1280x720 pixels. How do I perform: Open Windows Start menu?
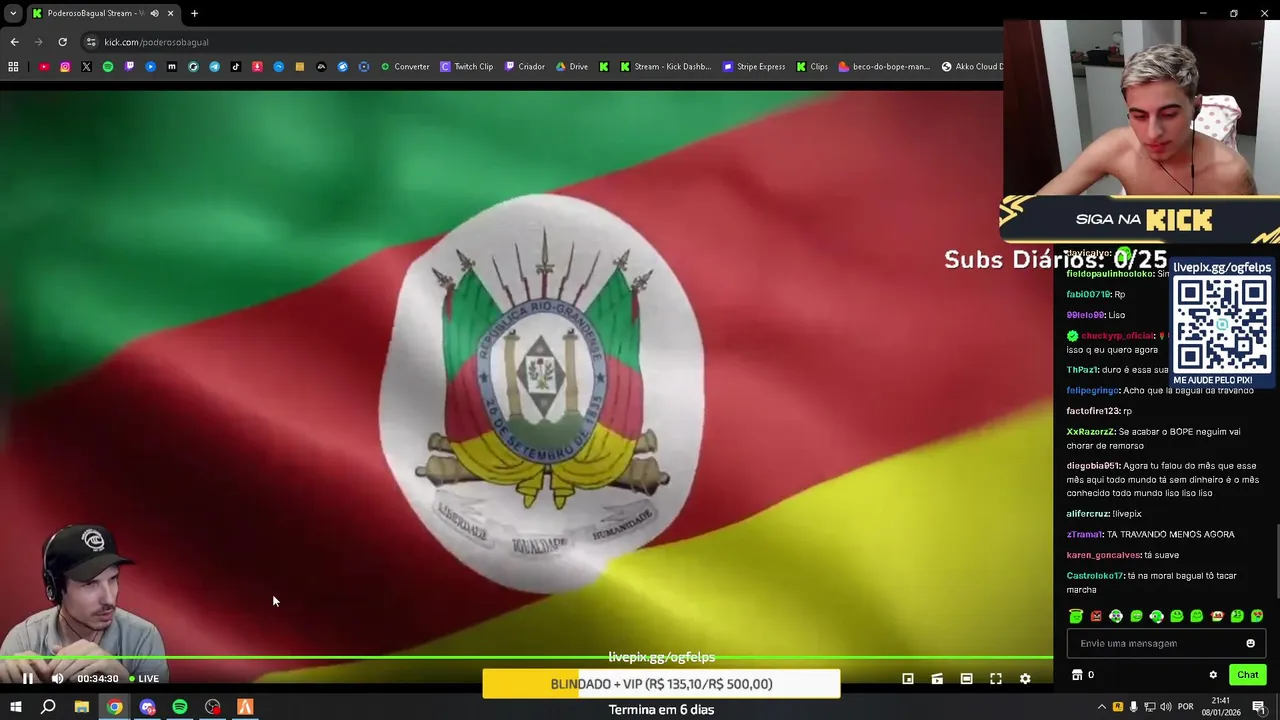pos(16,707)
